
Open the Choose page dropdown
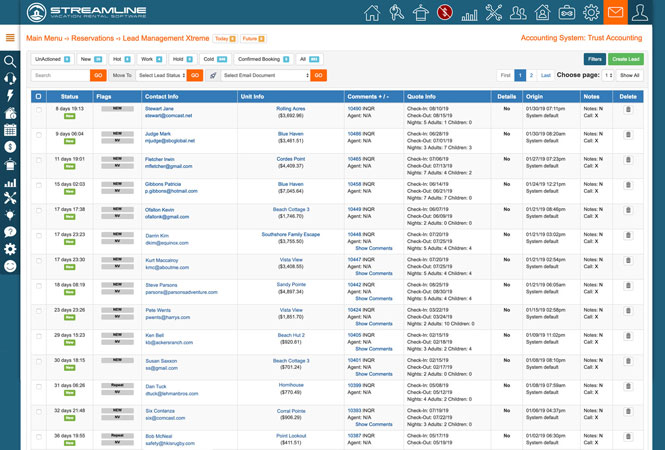point(608,75)
